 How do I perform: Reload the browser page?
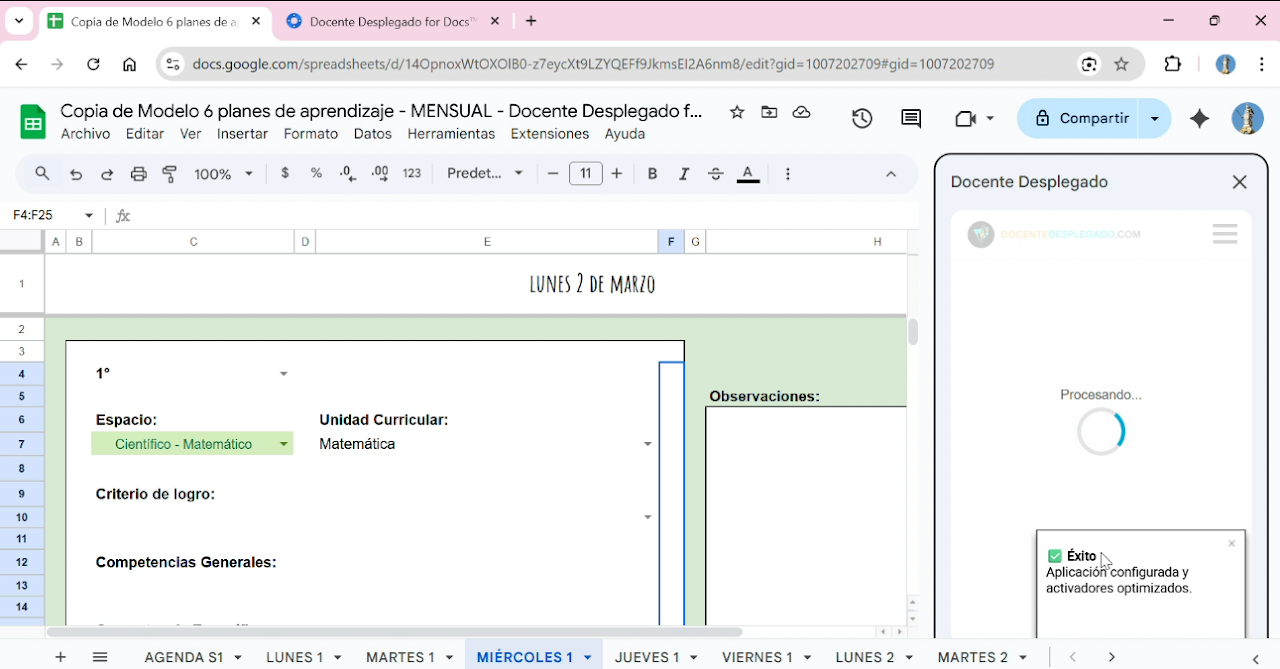click(x=93, y=64)
